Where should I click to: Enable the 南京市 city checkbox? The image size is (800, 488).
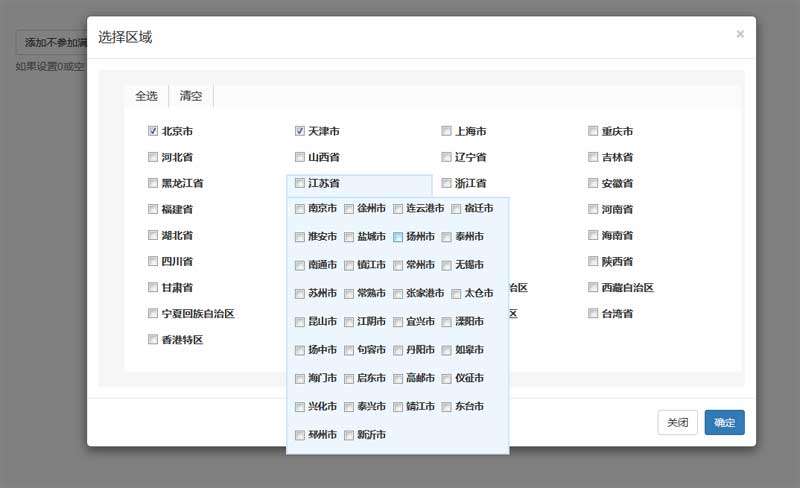point(300,209)
